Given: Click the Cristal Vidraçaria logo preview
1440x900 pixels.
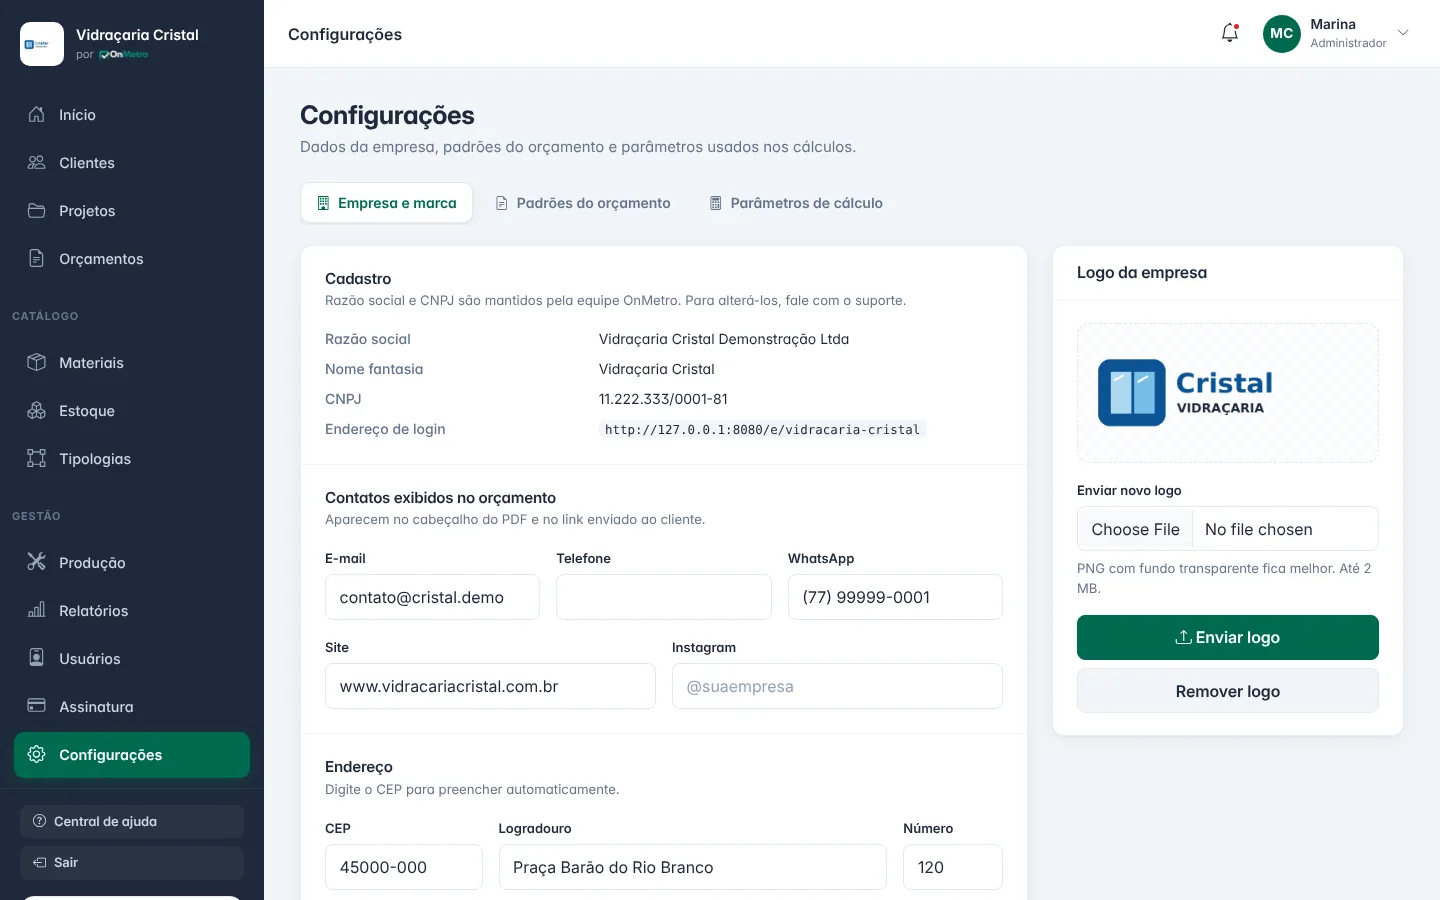Looking at the screenshot, I should pos(1228,393).
